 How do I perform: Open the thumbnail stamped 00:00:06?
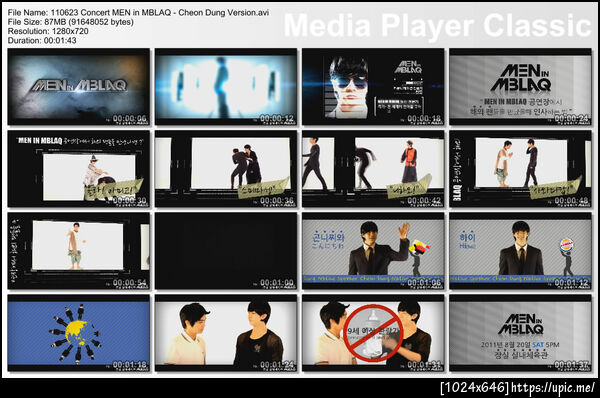point(78,87)
